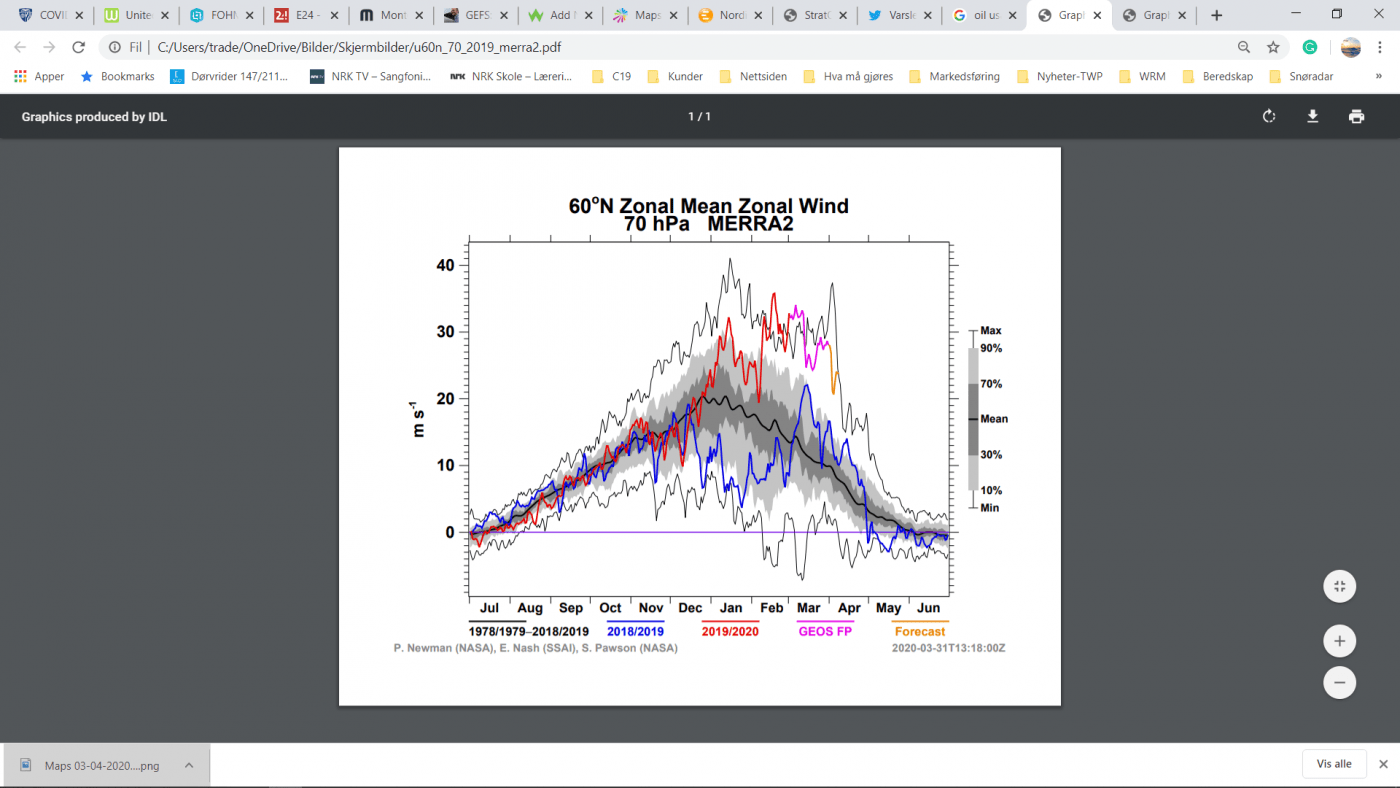1400x788 pixels.
Task: Zoom out of the PDF
Action: [x=1339, y=682]
